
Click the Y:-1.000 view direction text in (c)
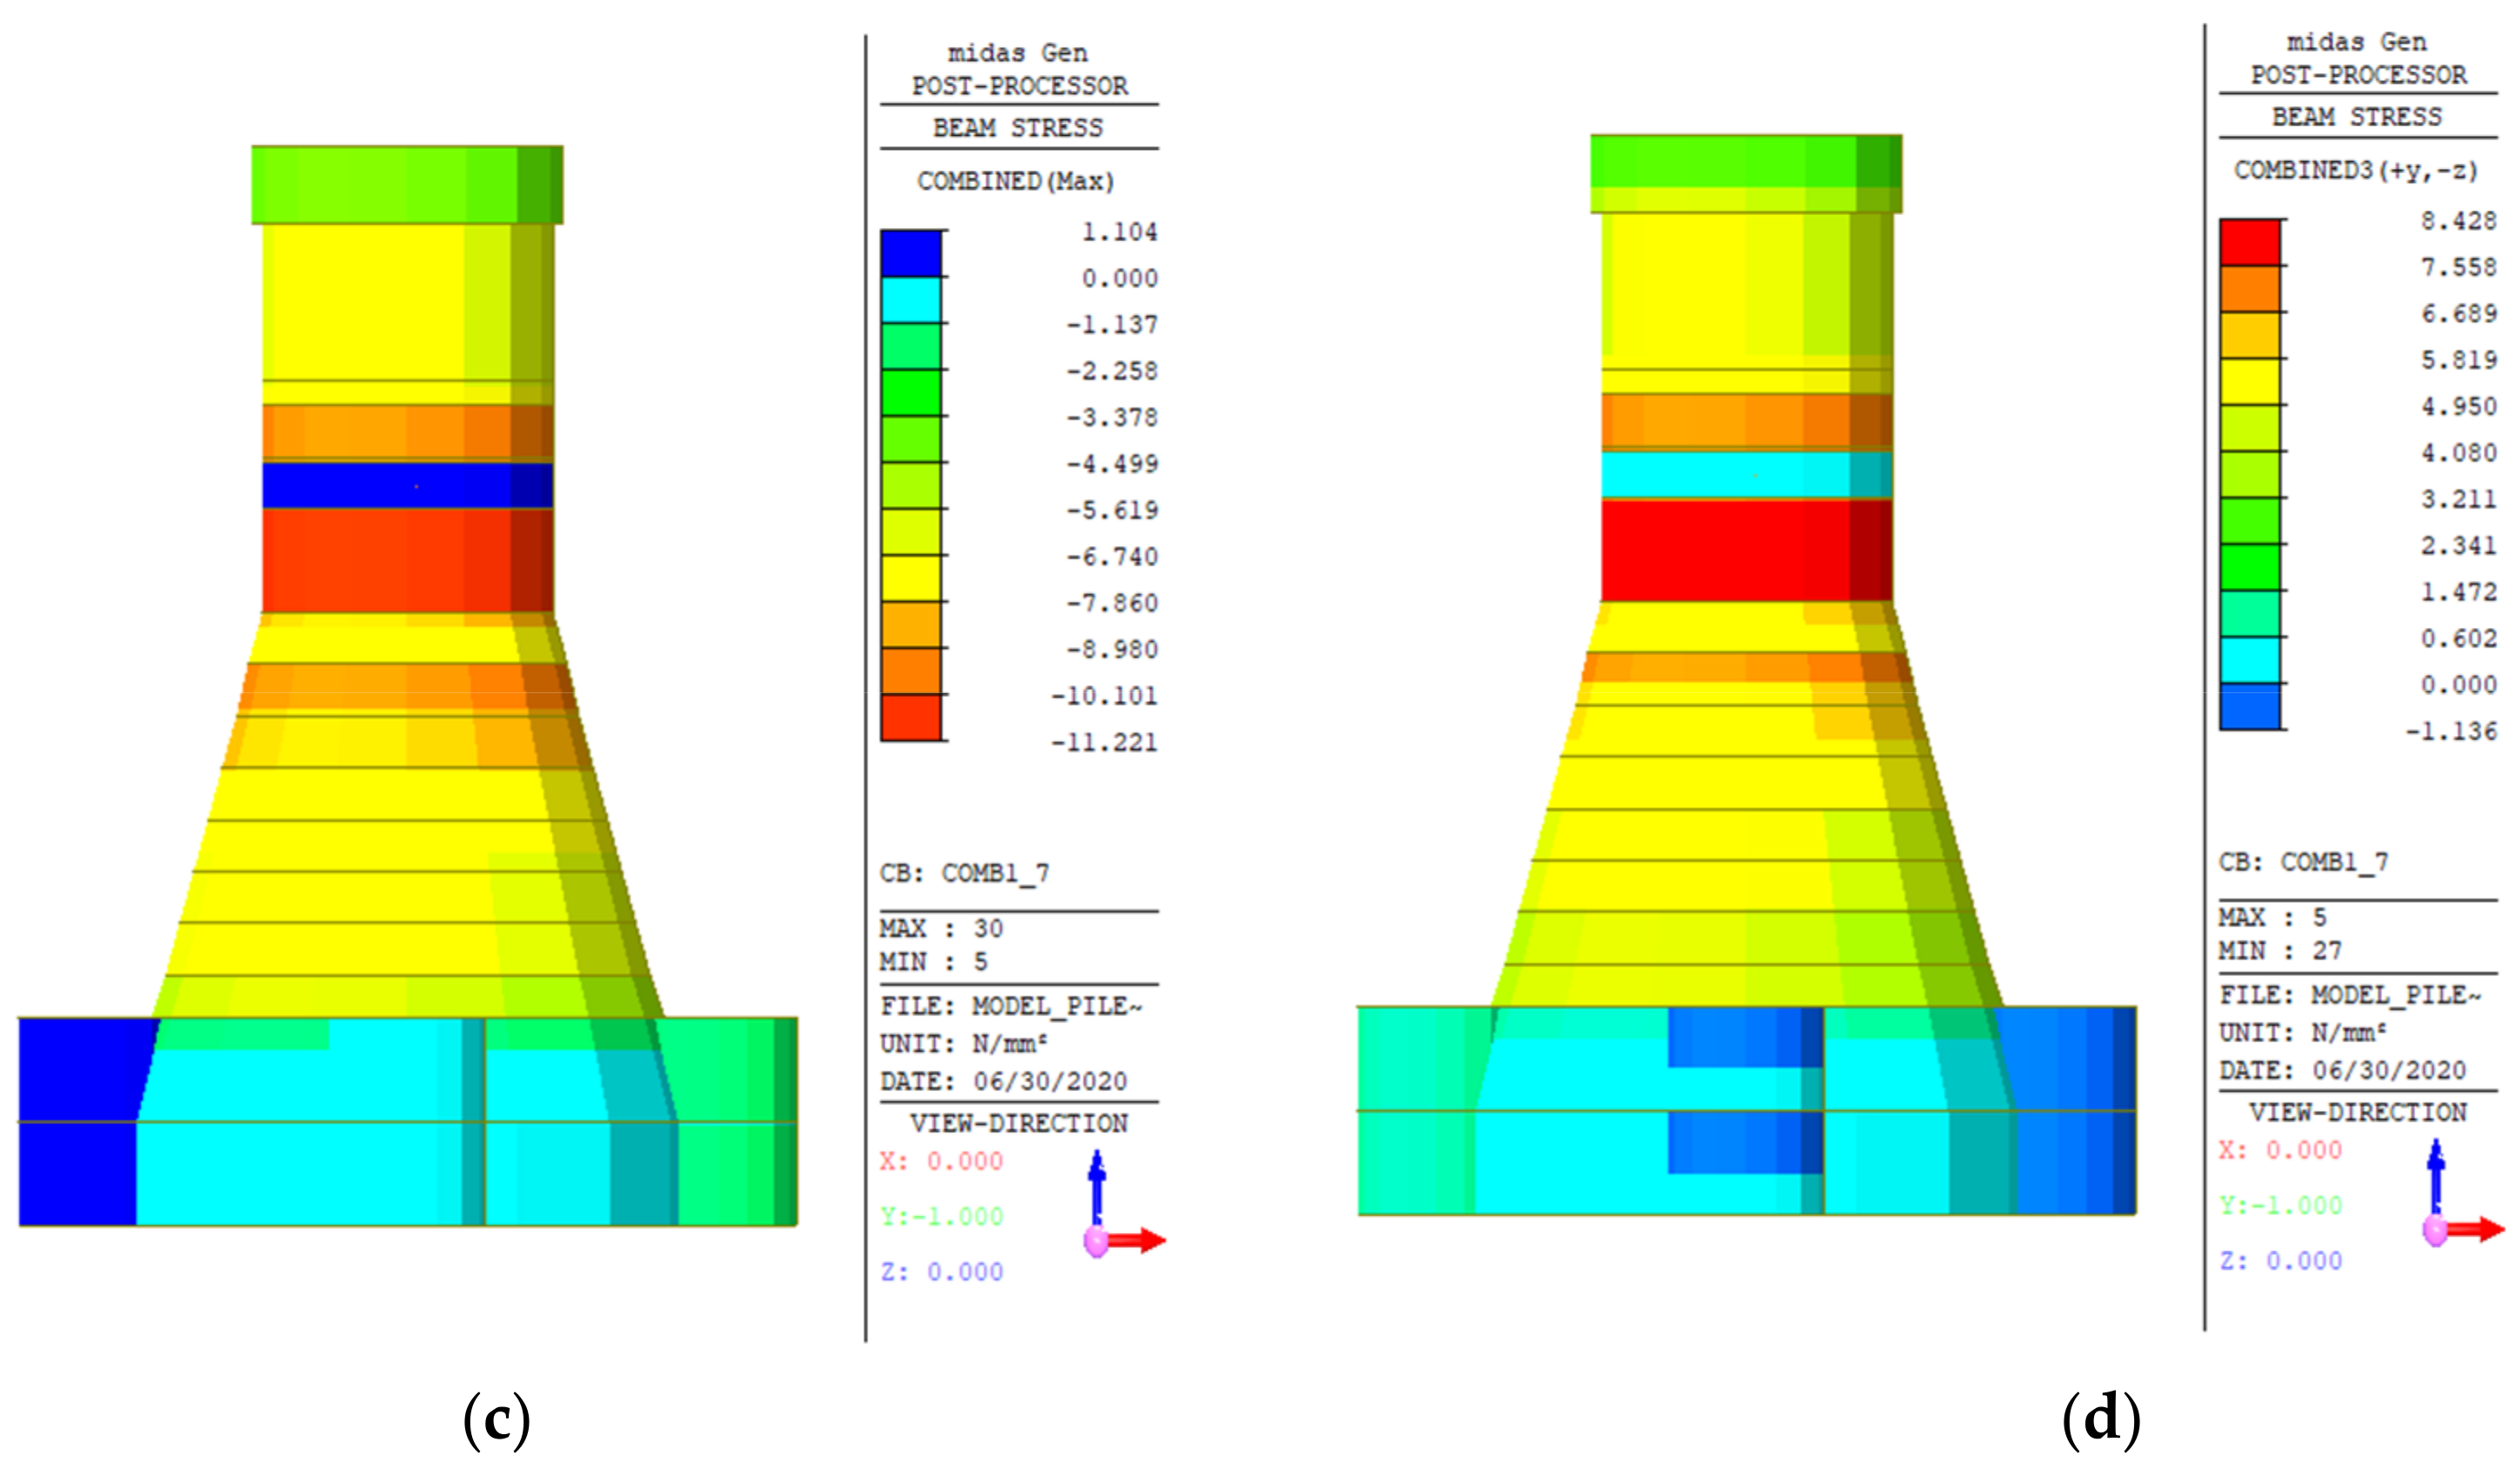pyautogui.click(x=941, y=1217)
